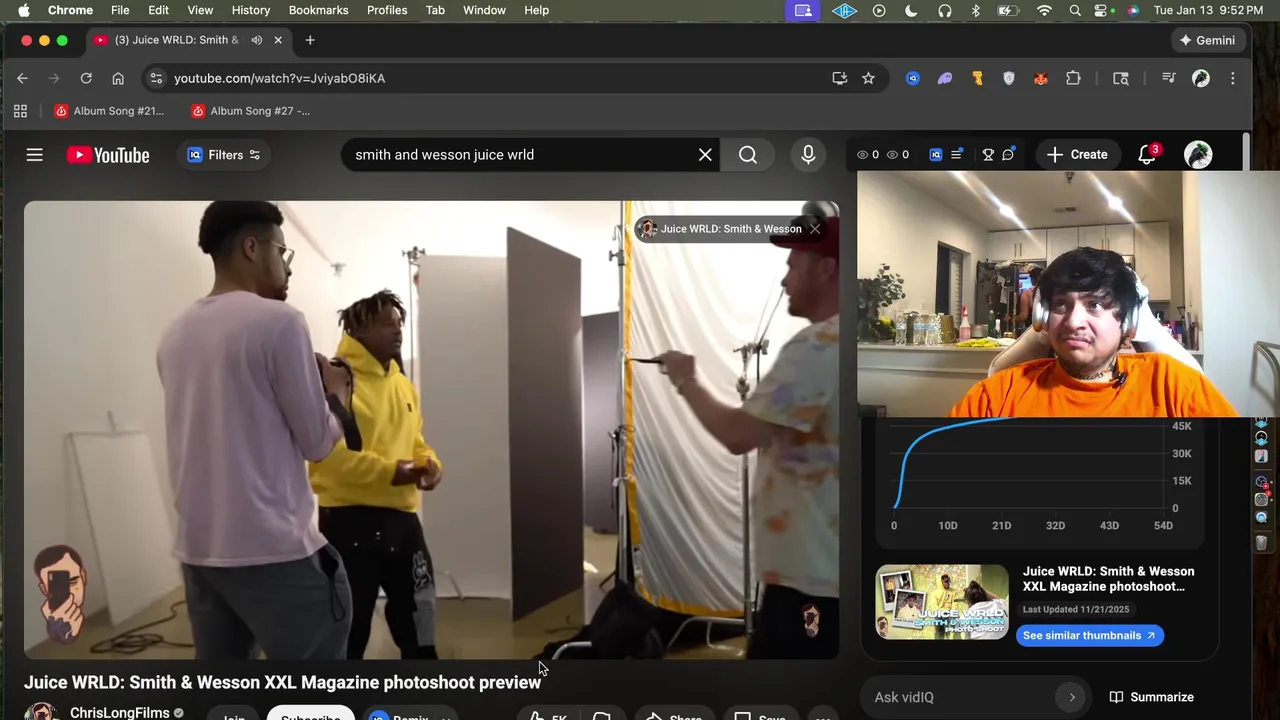Open the Wi-Fi status menu
Image resolution: width=1280 pixels, height=720 pixels.
pyautogui.click(x=1044, y=10)
